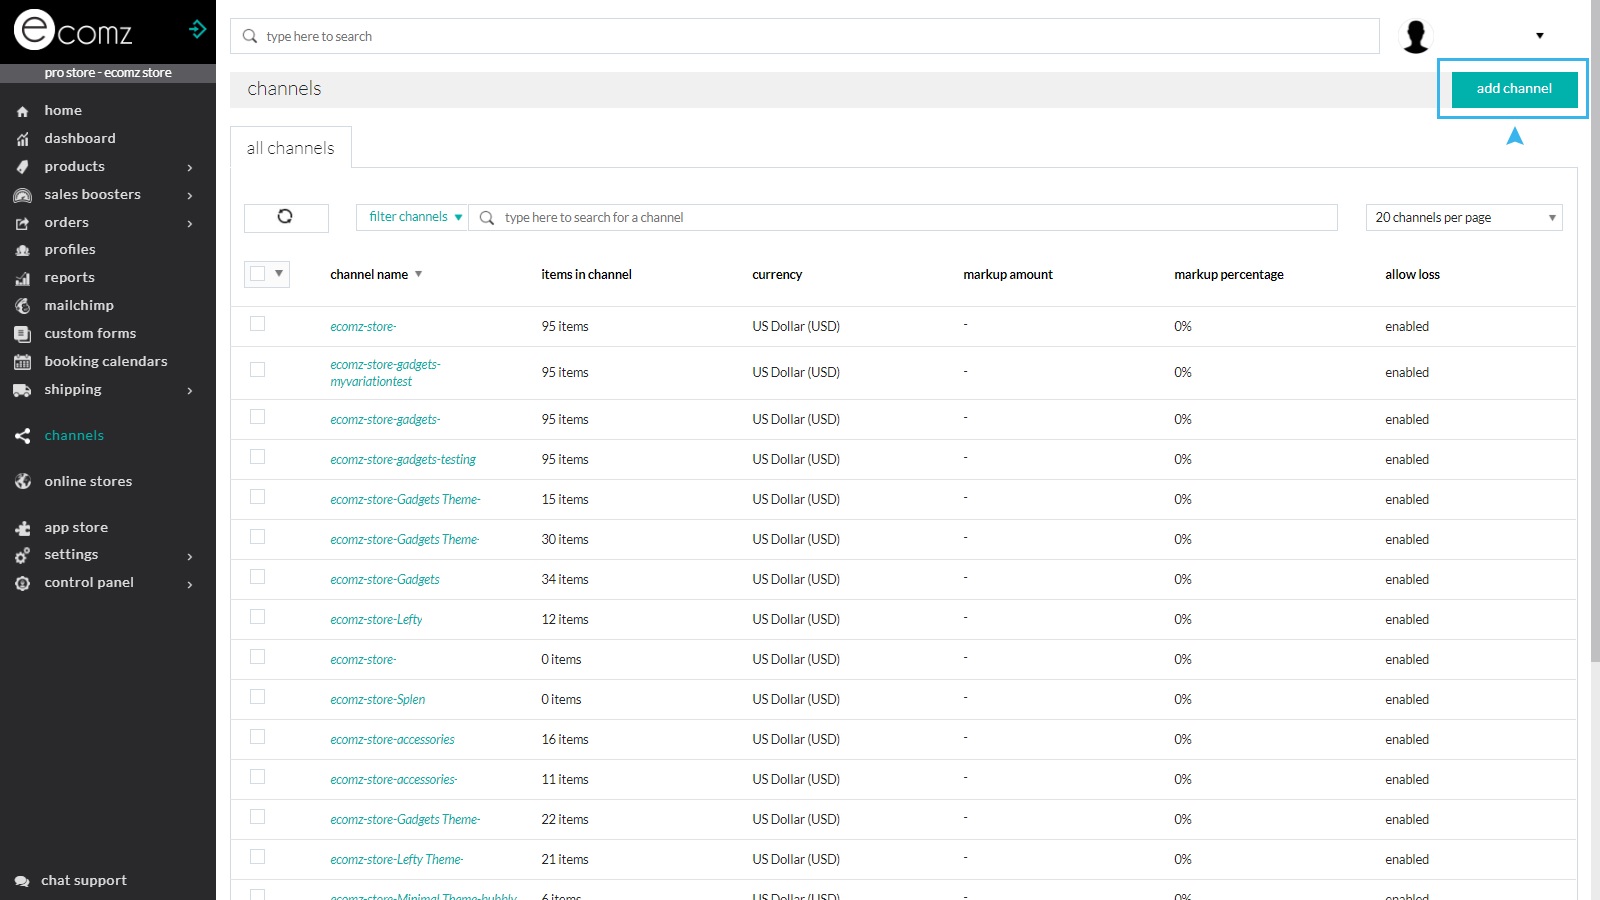The width and height of the screenshot is (1600, 900).
Task: Open the 20 channels per page dropdown
Action: click(x=1463, y=217)
